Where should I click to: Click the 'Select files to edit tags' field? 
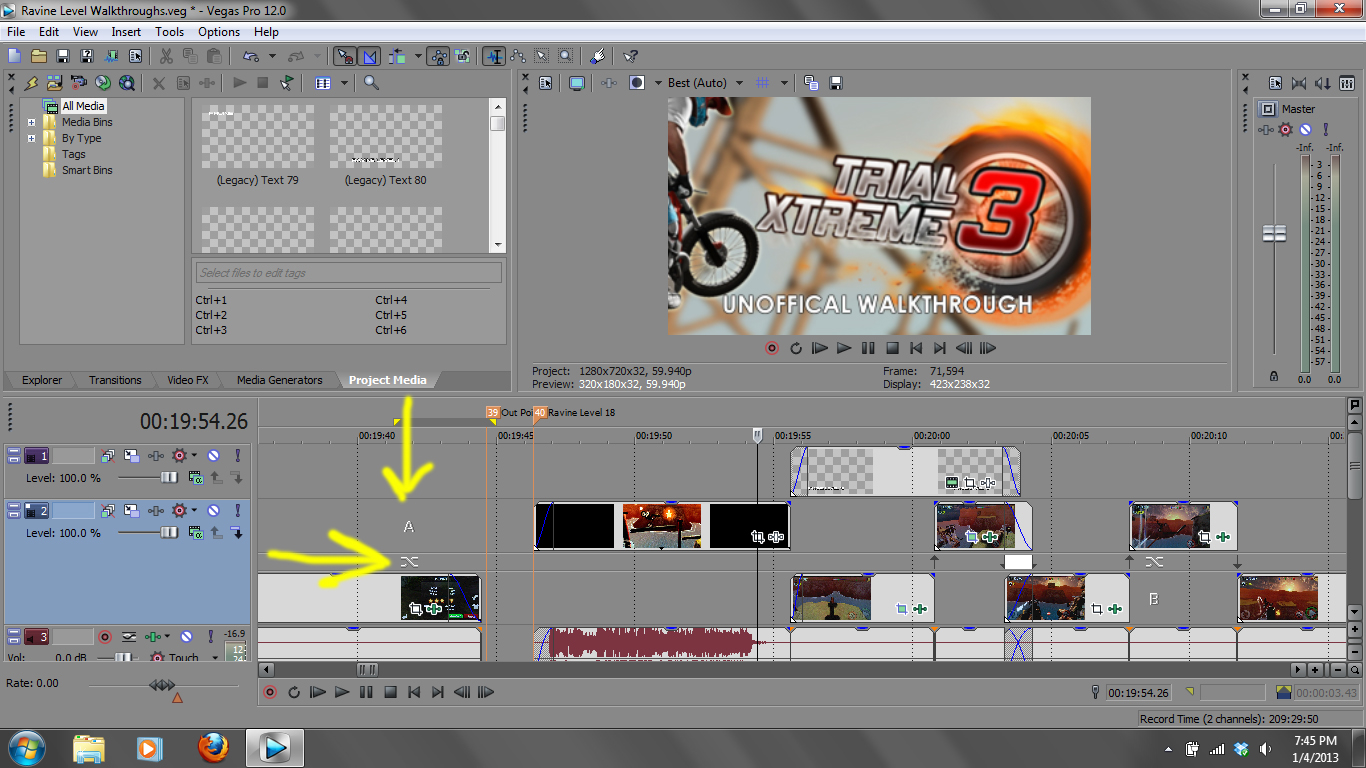[348, 273]
